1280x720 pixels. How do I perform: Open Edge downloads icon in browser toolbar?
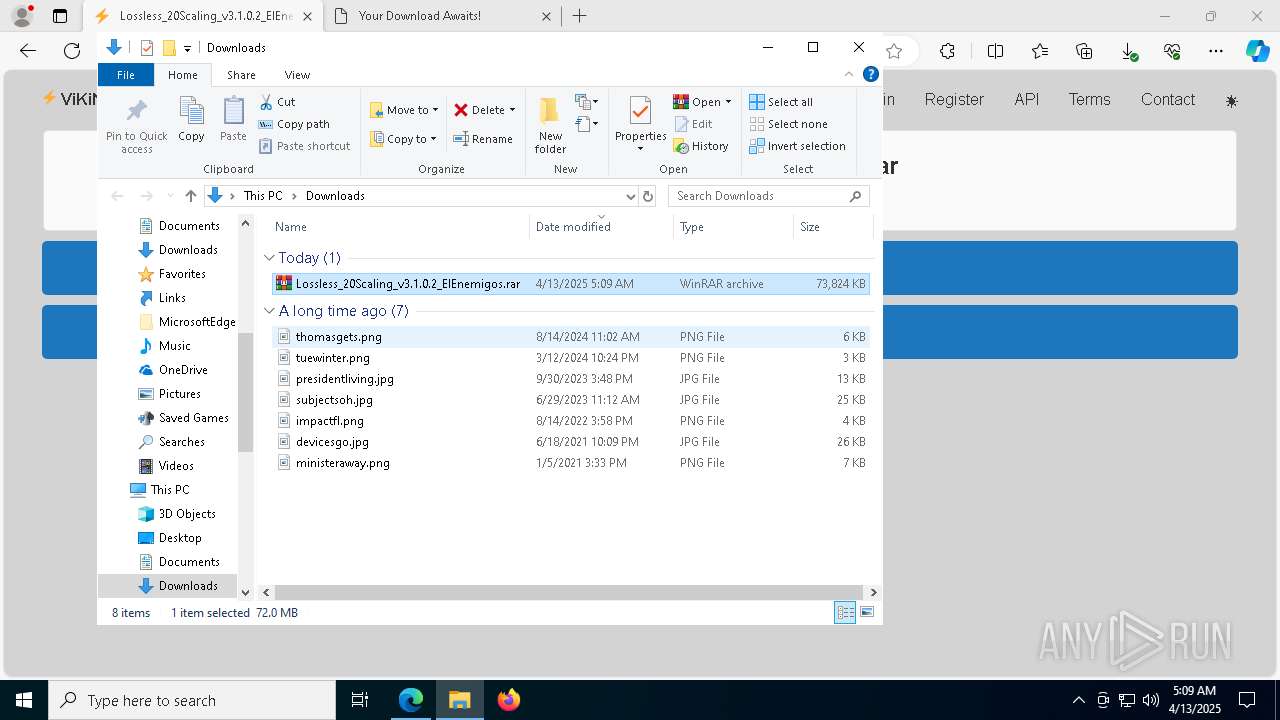(1129, 51)
